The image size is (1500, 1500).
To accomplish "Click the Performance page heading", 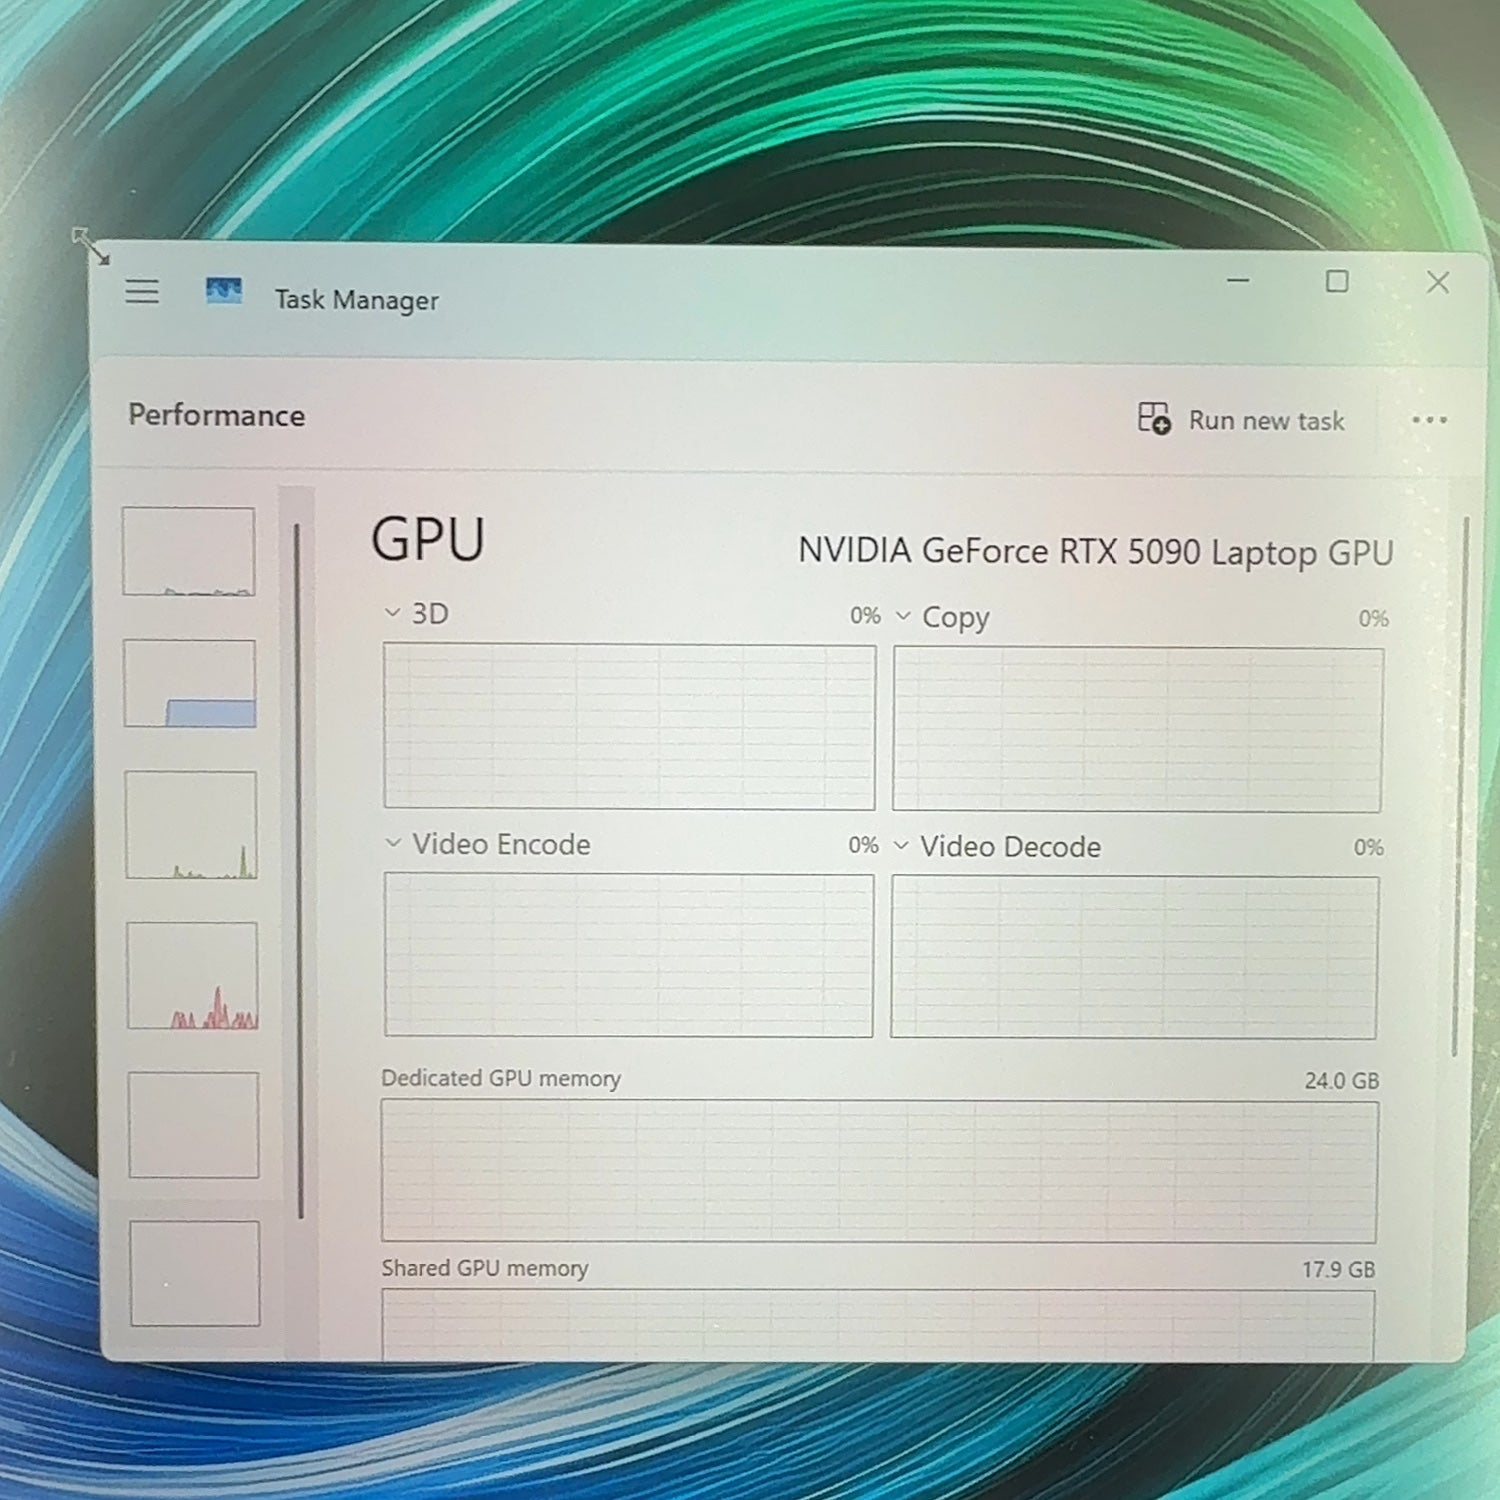I will [217, 415].
